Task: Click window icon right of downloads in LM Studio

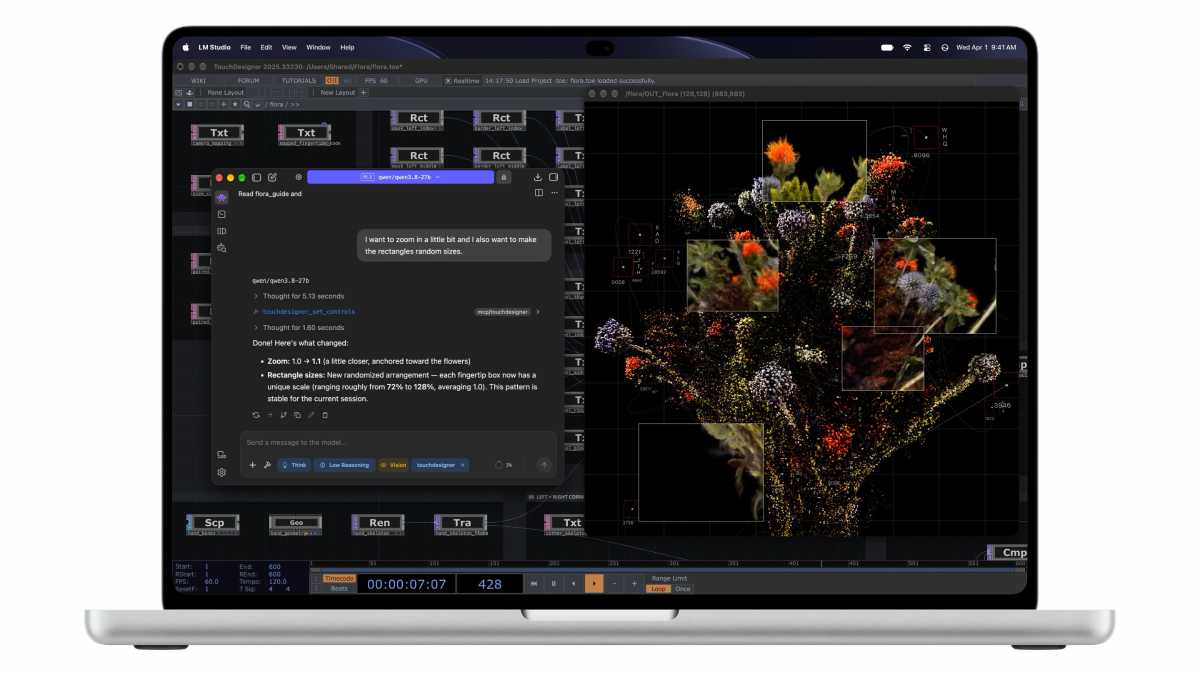Action: click(x=554, y=177)
